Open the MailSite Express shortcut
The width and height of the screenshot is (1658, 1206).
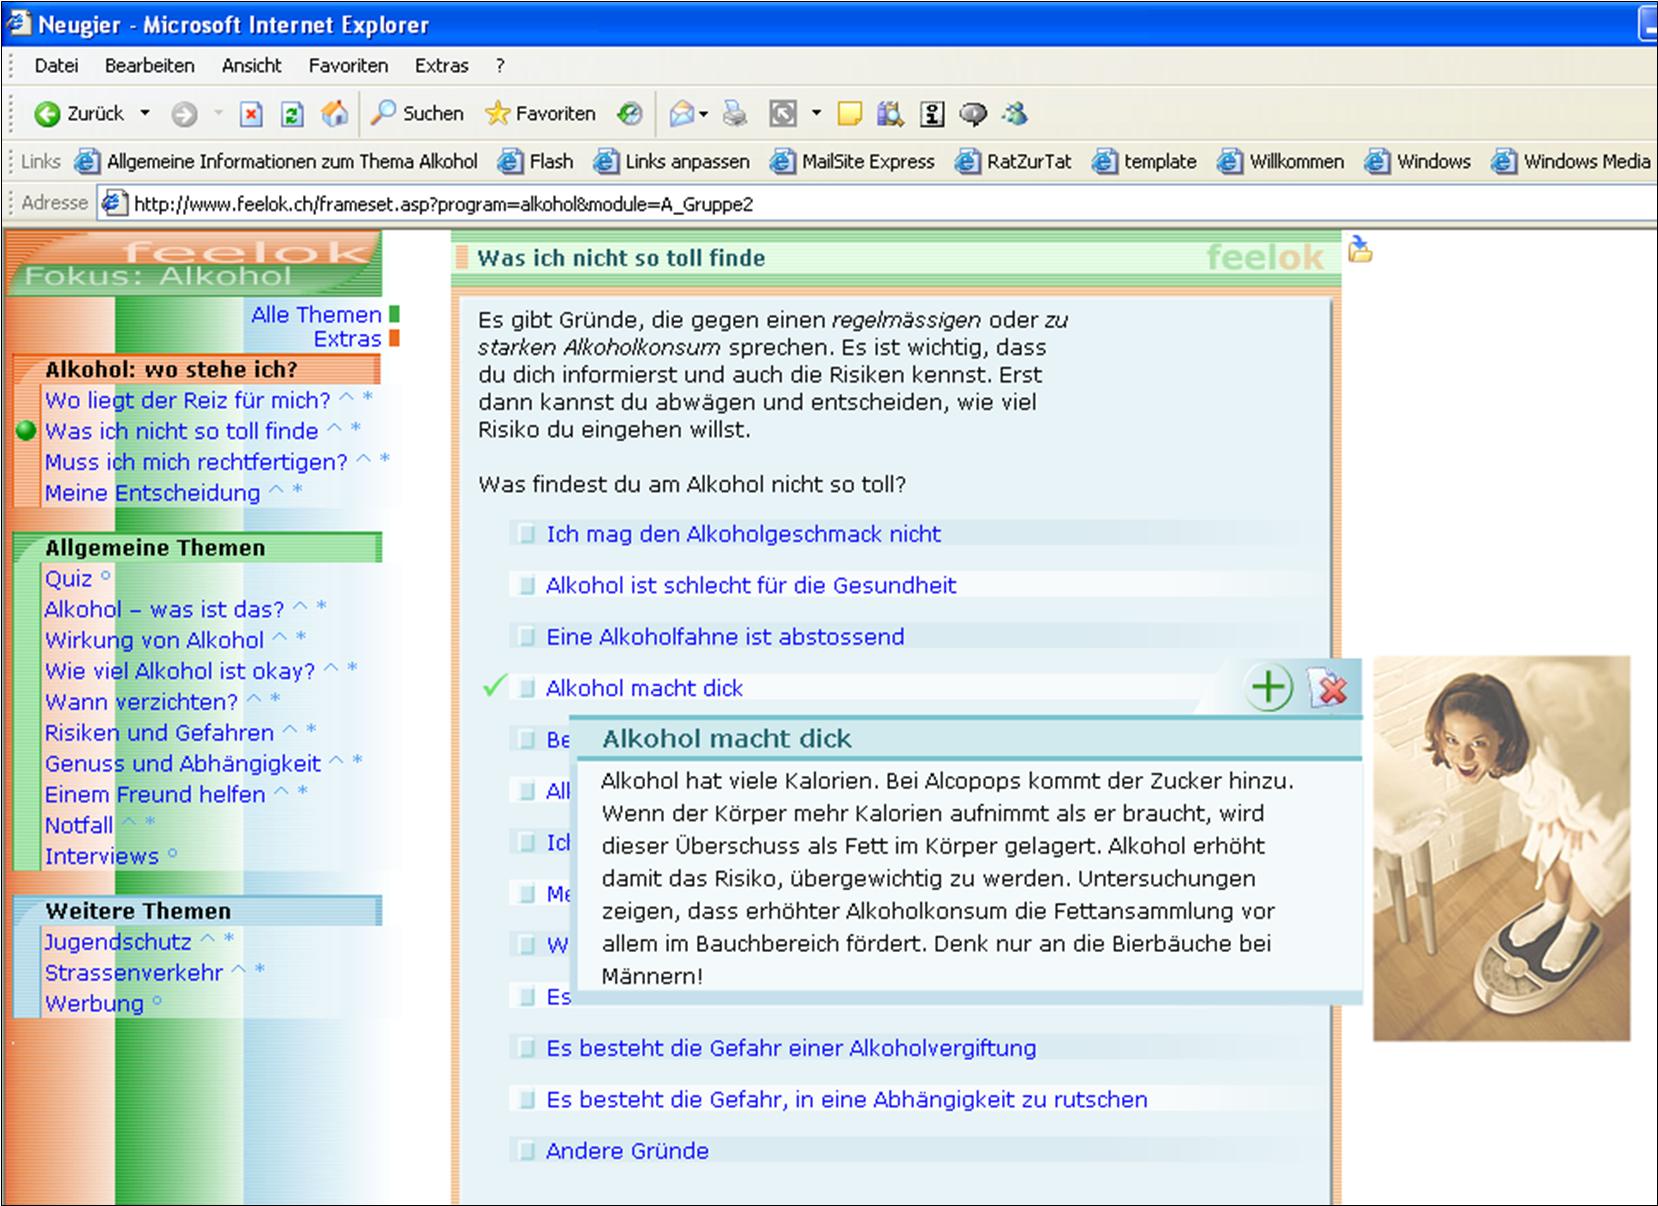click(853, 161)
